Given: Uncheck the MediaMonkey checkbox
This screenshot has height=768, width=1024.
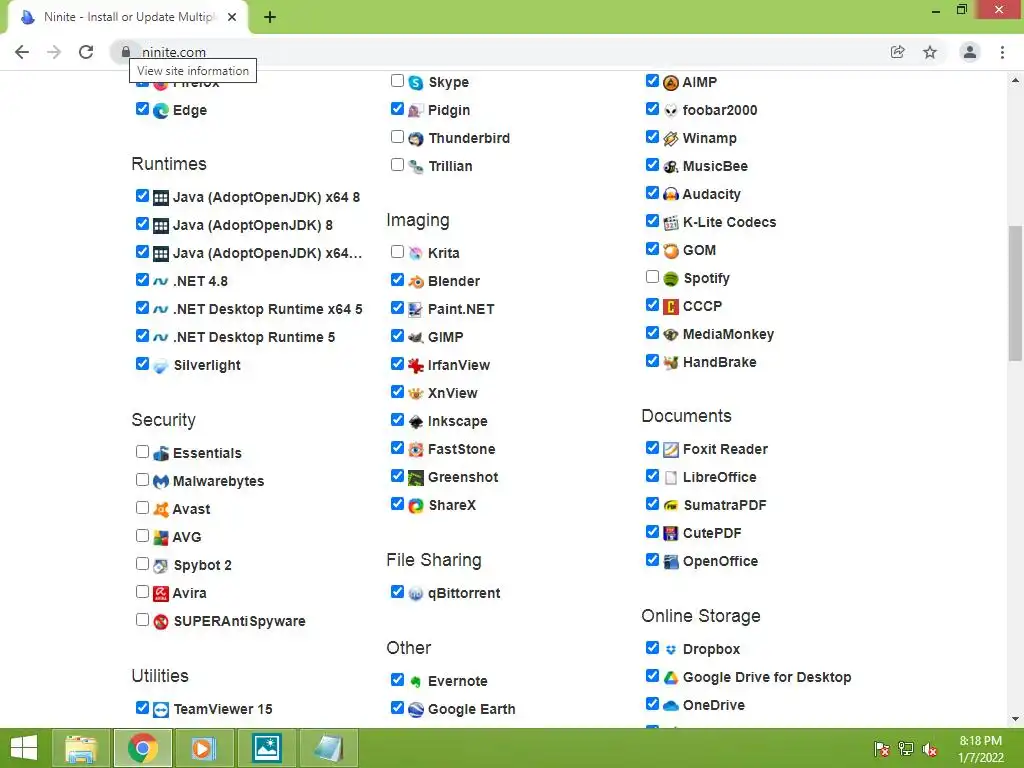Looking at the screenshot, I should coord(652,332).
